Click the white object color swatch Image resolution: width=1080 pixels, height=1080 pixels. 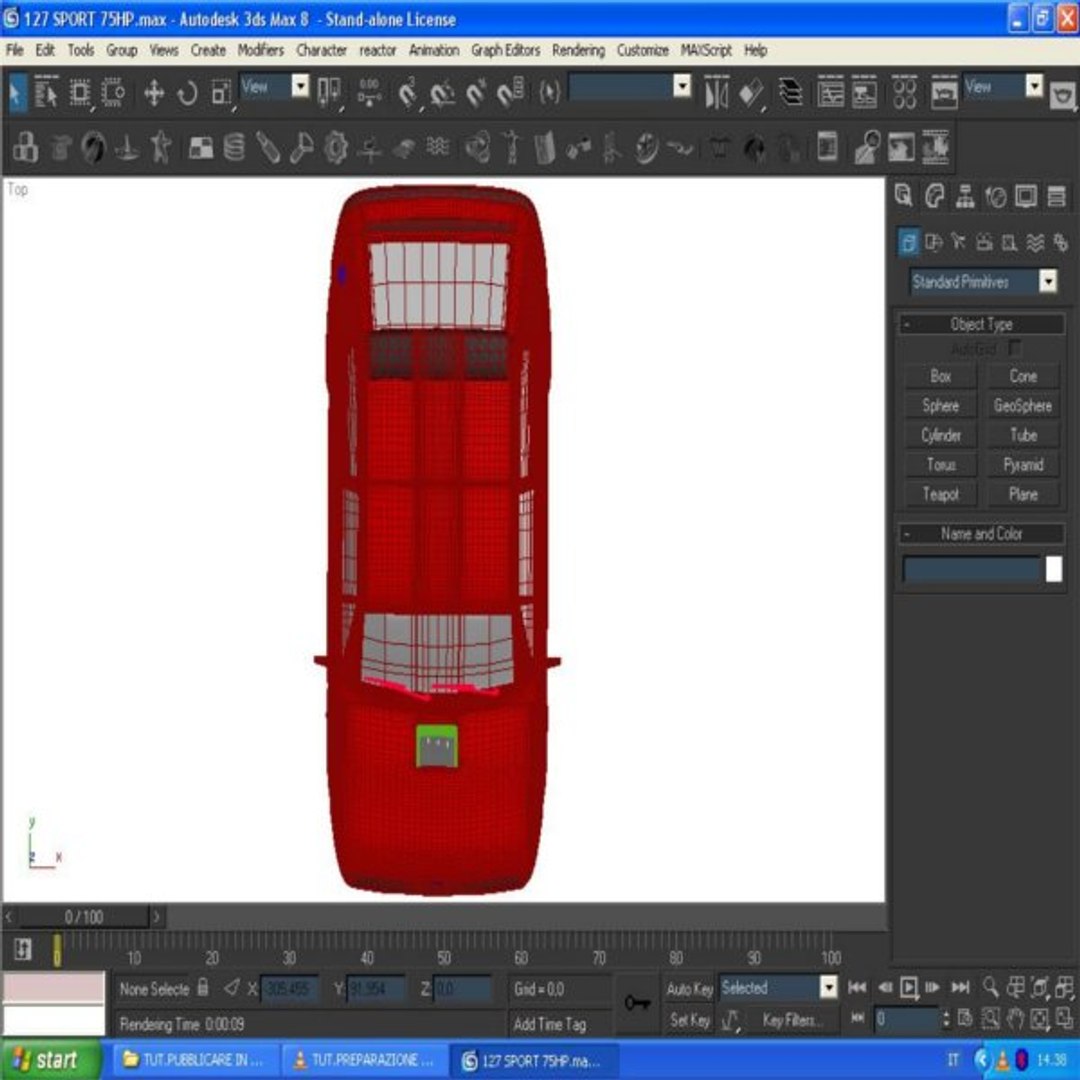(1054, 570)
